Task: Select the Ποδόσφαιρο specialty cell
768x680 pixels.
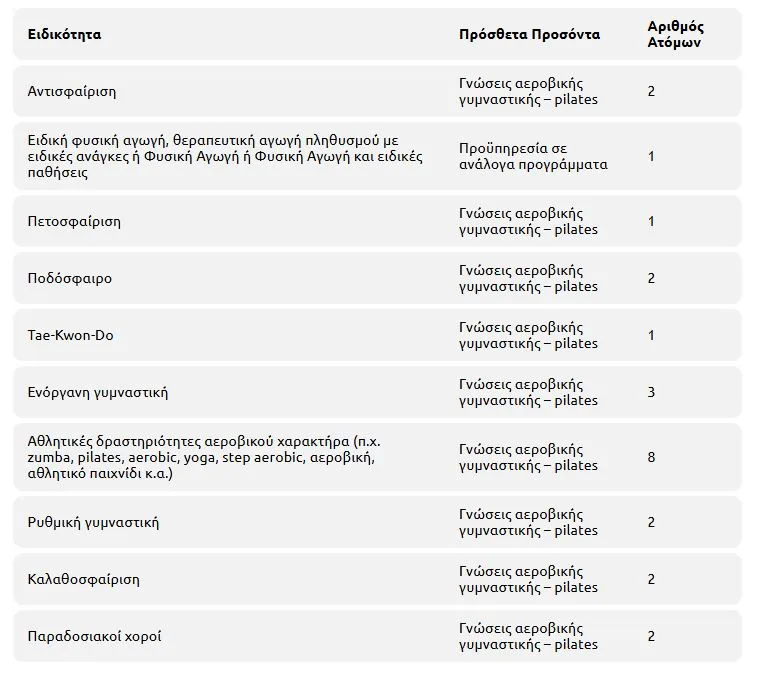Action: pyautogui.click(x=70, y=278)
